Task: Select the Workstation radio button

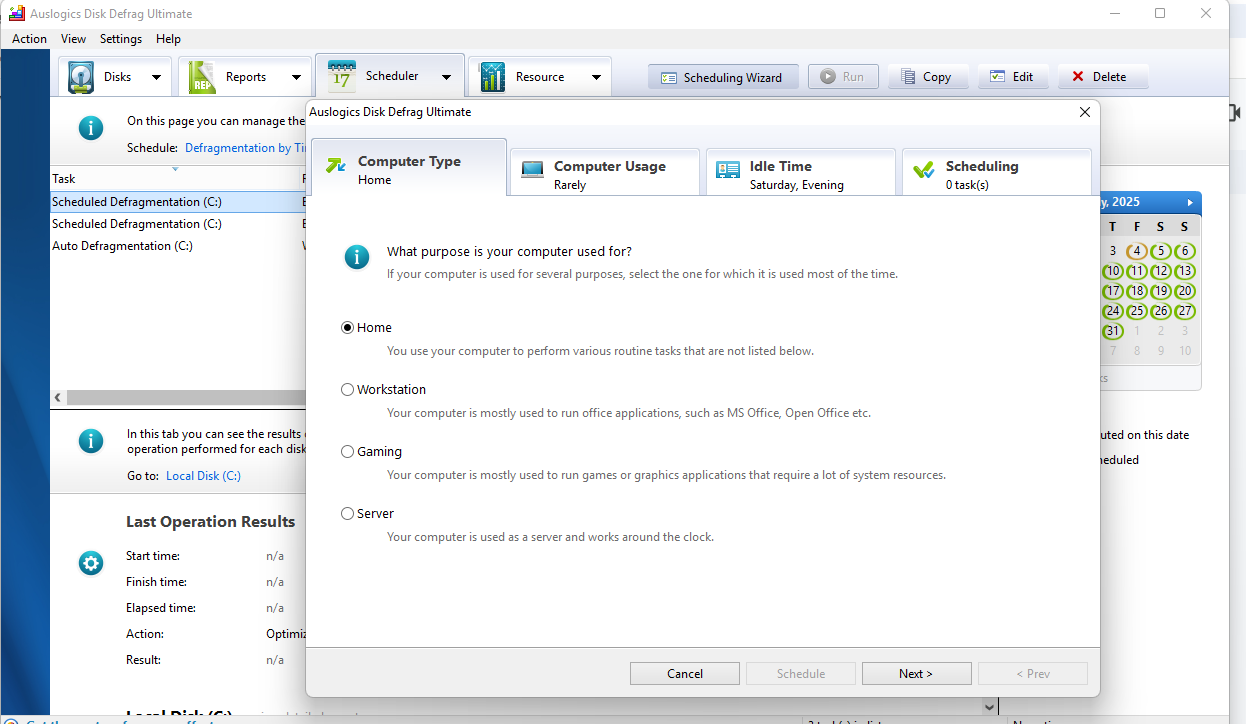Action: point(347,390)
